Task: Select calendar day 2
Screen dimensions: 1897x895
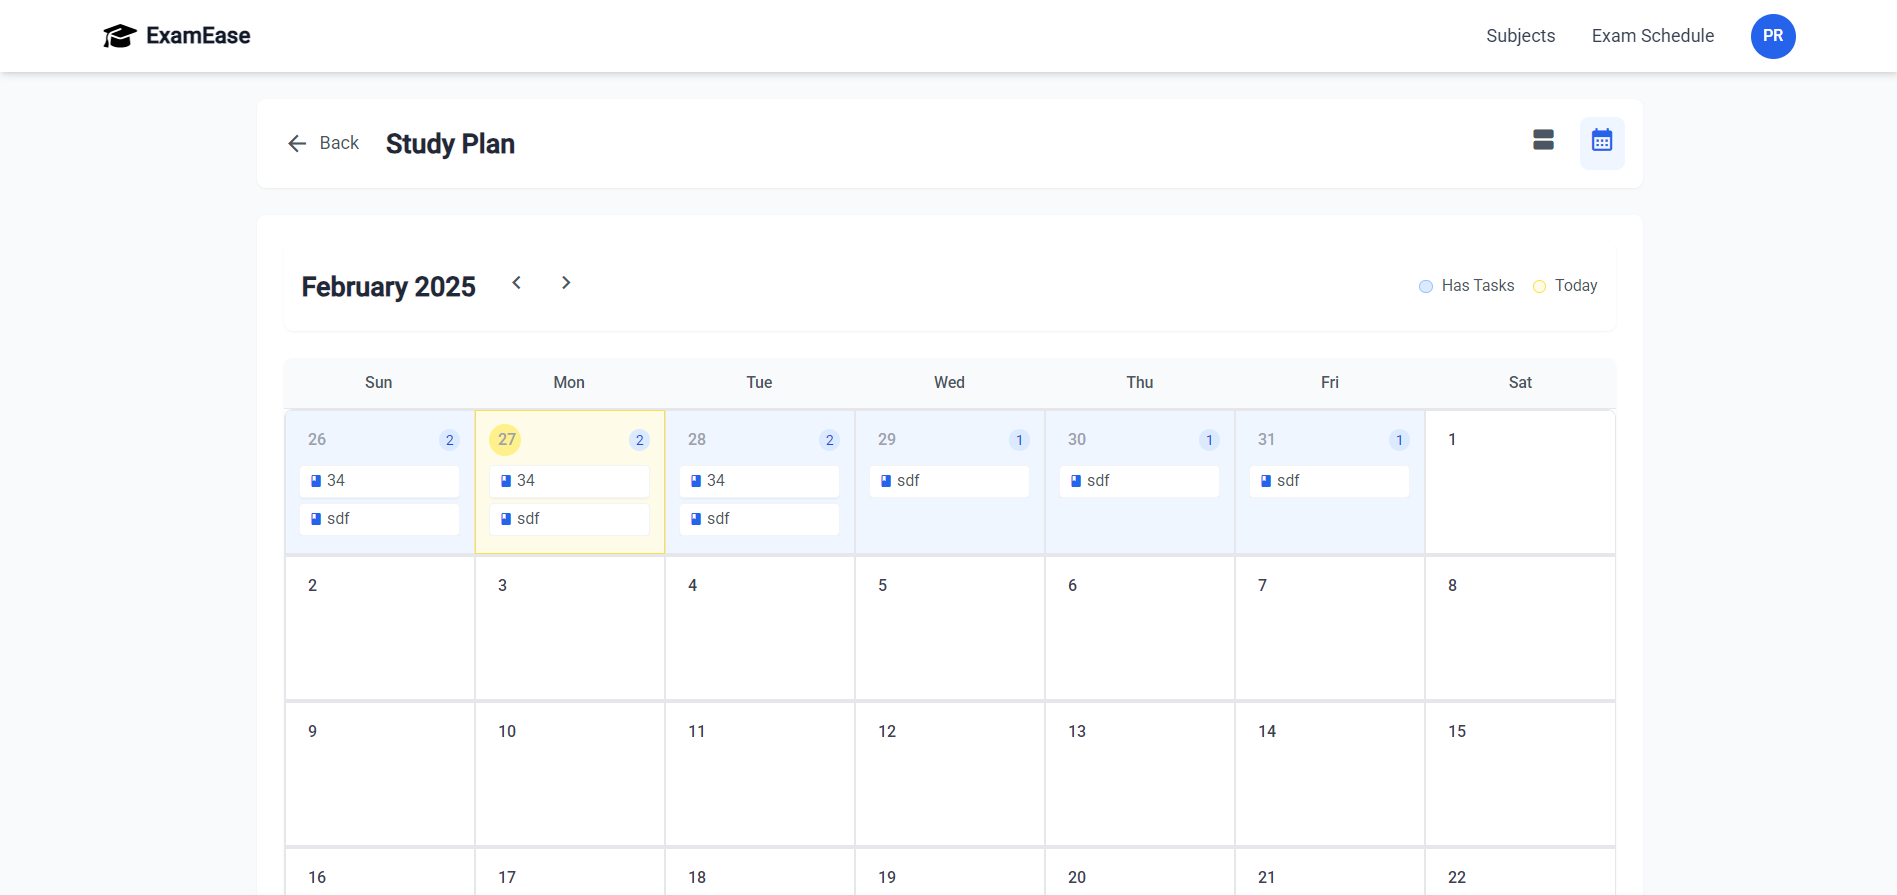Action: pyautogui.click(x=379, y=628)
